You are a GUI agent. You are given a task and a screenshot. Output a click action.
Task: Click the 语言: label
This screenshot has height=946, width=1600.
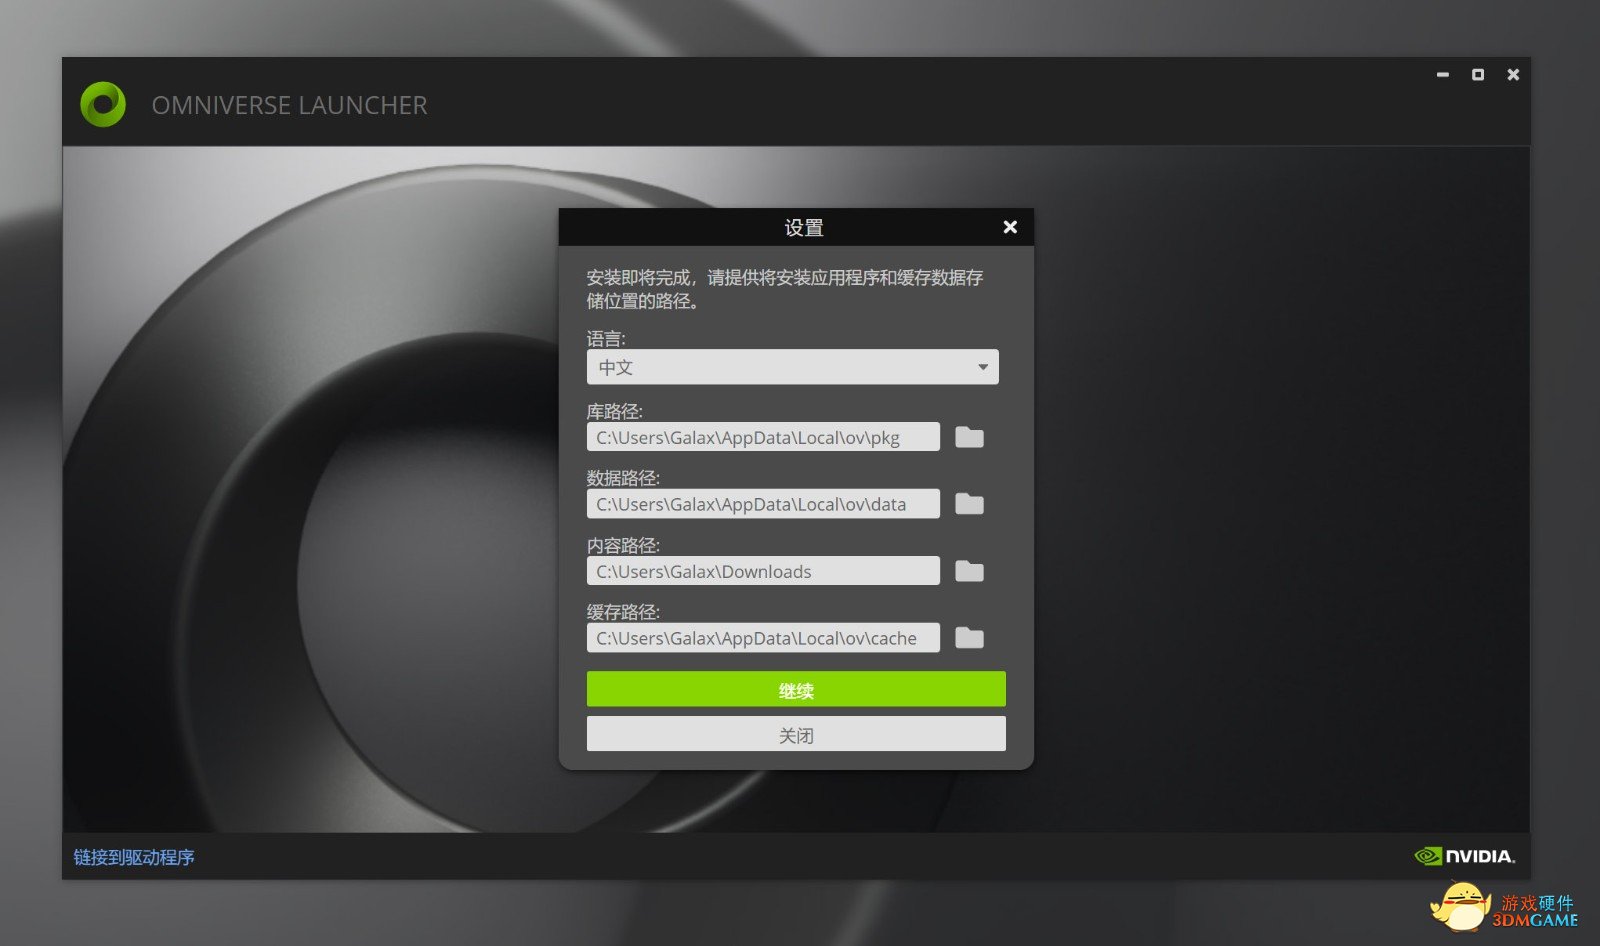[606, 339]
